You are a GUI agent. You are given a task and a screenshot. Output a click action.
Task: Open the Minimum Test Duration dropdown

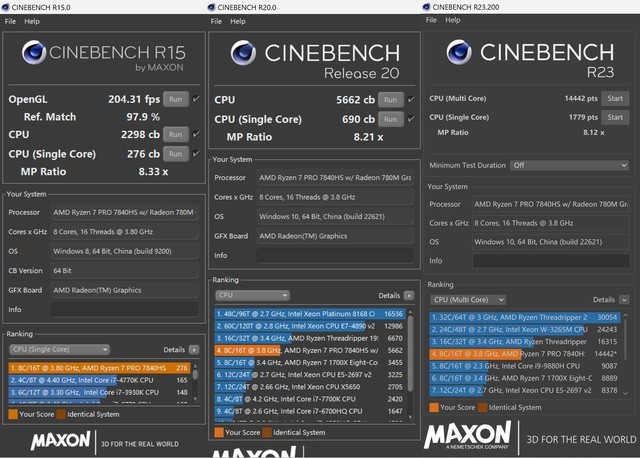[x=568, y=165]
